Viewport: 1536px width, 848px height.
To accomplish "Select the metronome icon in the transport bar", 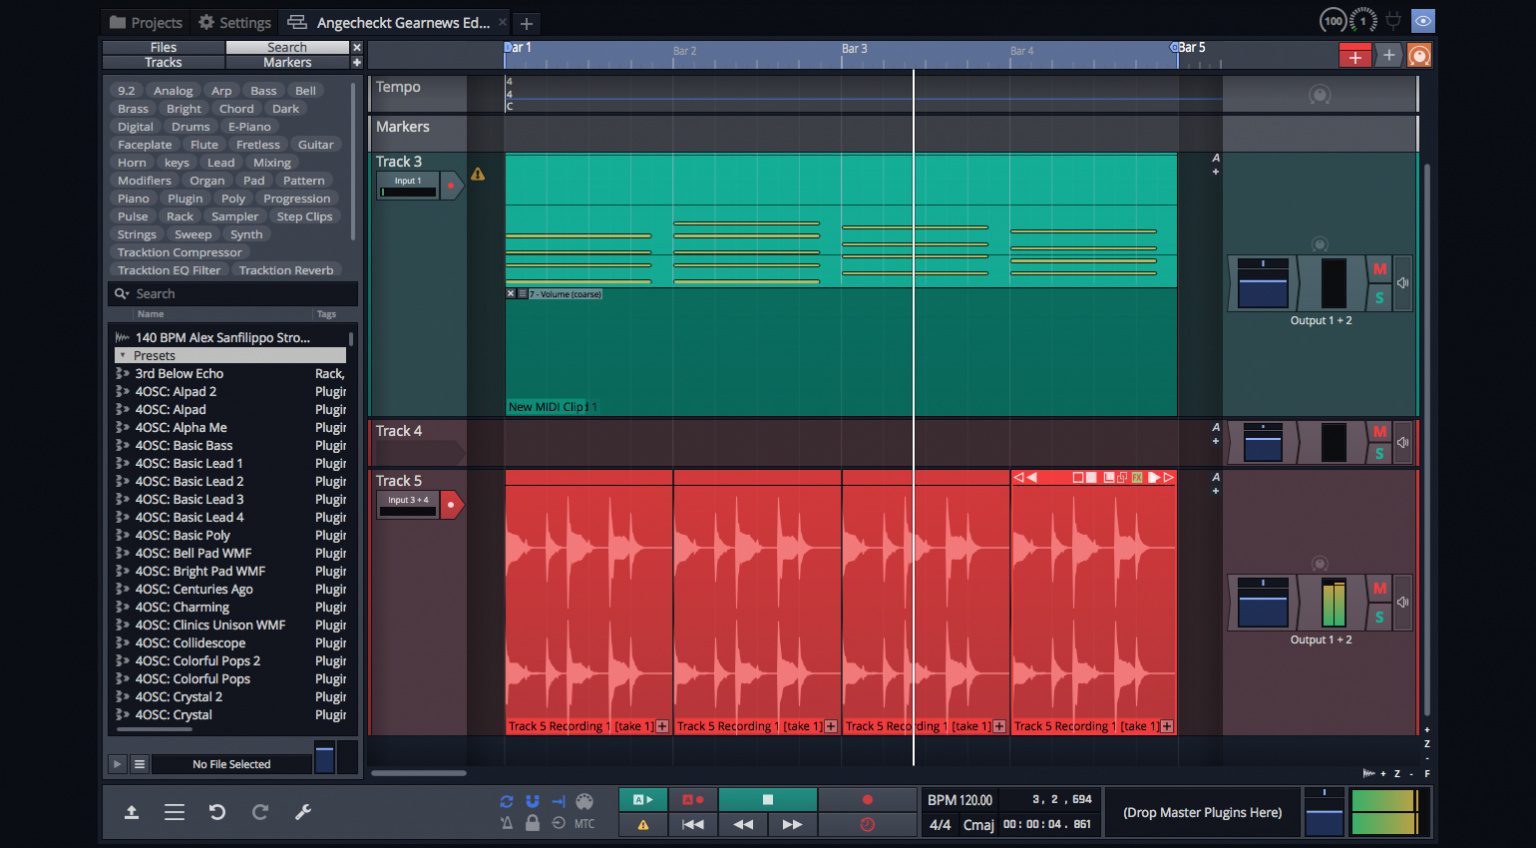I will point(505,824).
